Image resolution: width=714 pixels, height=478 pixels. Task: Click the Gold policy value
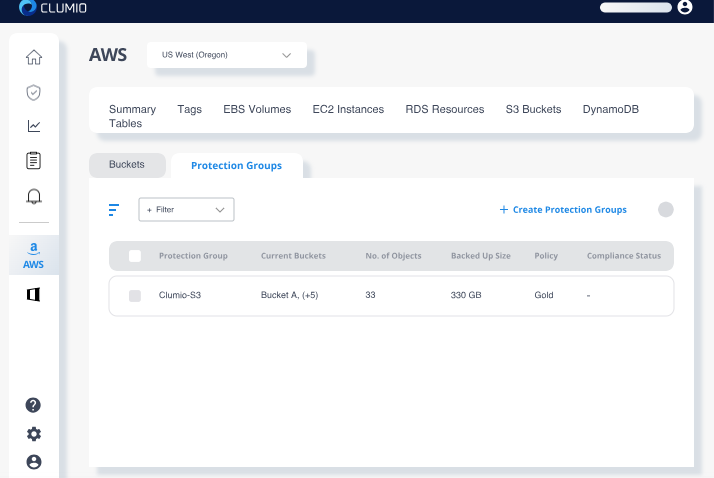point(544,295)
